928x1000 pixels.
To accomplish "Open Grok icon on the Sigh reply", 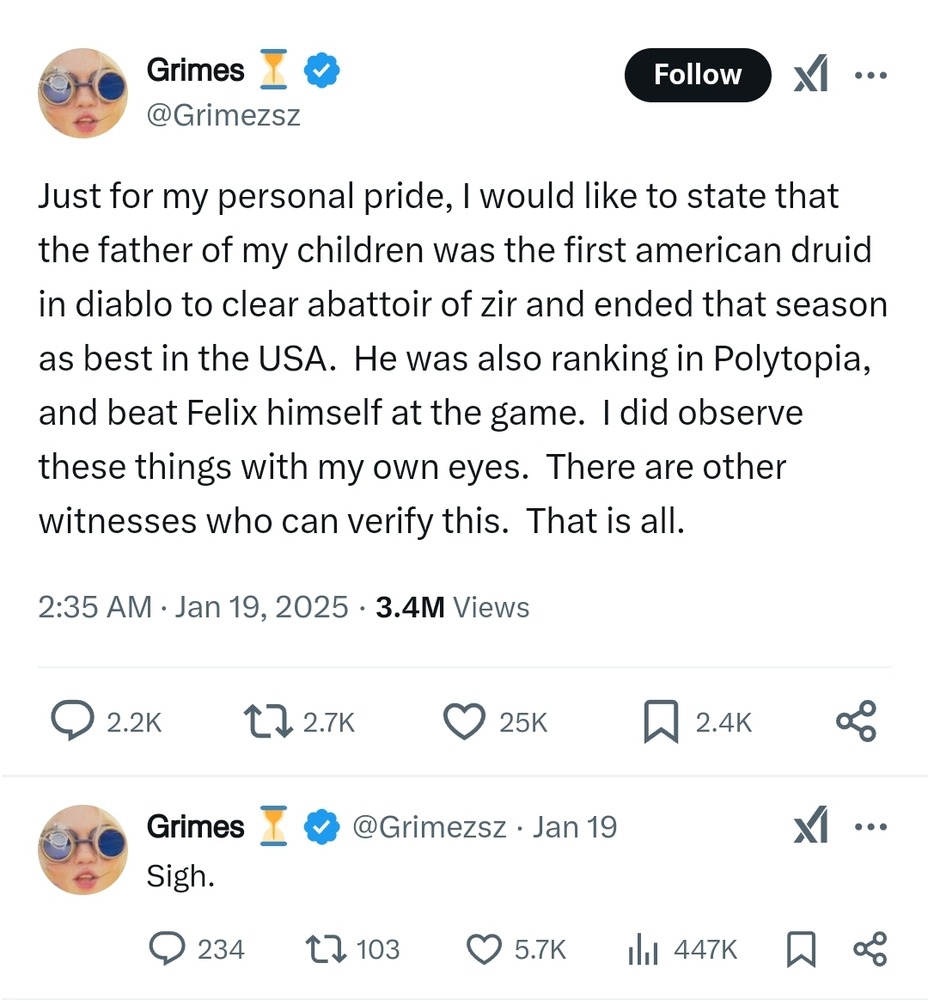I will tap(810, 828).
